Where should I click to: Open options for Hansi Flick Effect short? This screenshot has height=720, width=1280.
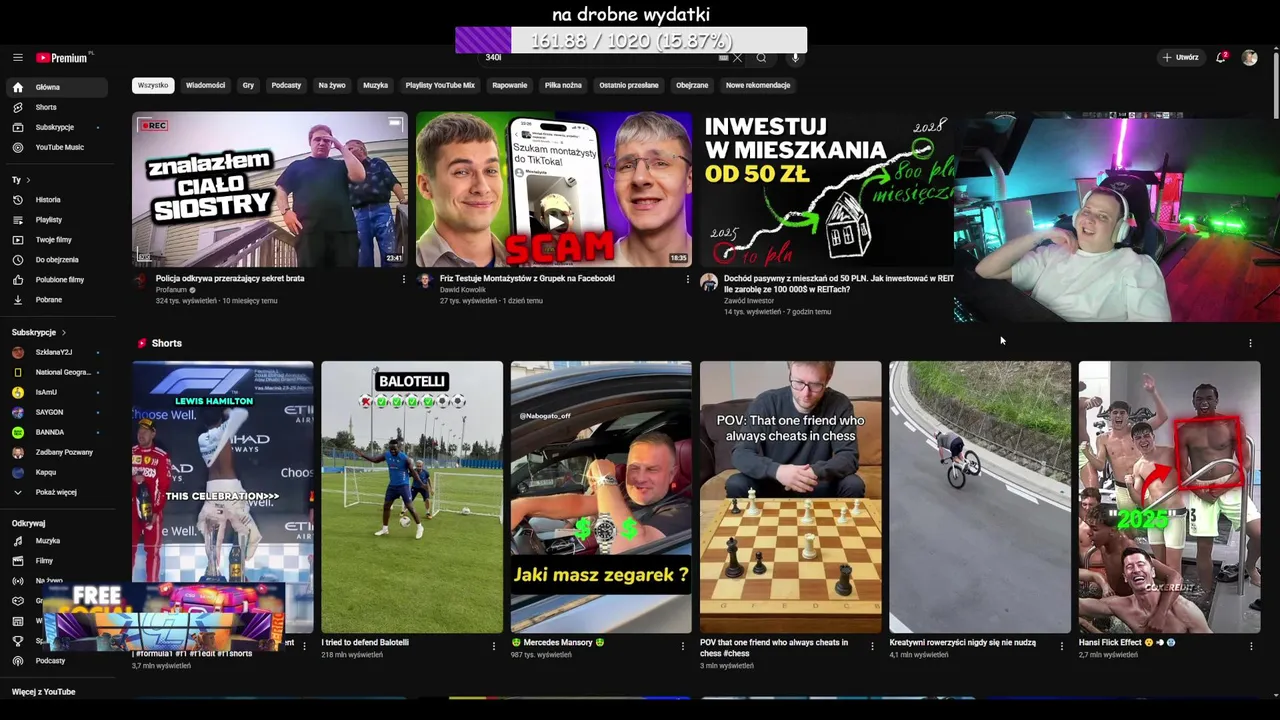tap(1251, 646)
